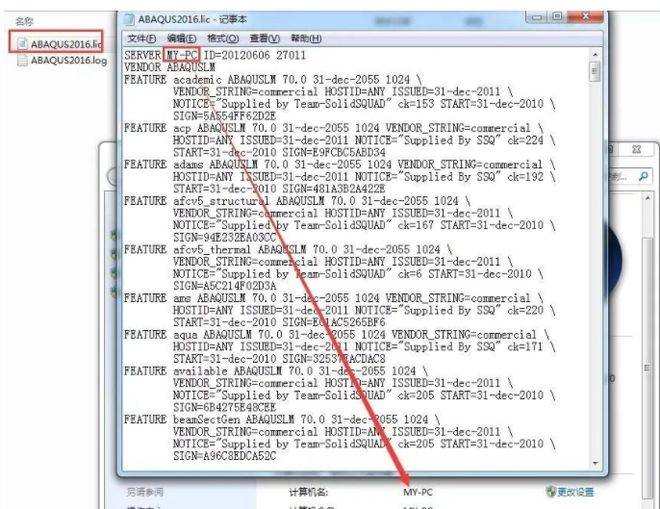Open the 编辑(E) menu in Notepad
Viewport: 660px width, 509px height.
pos(181,39)
